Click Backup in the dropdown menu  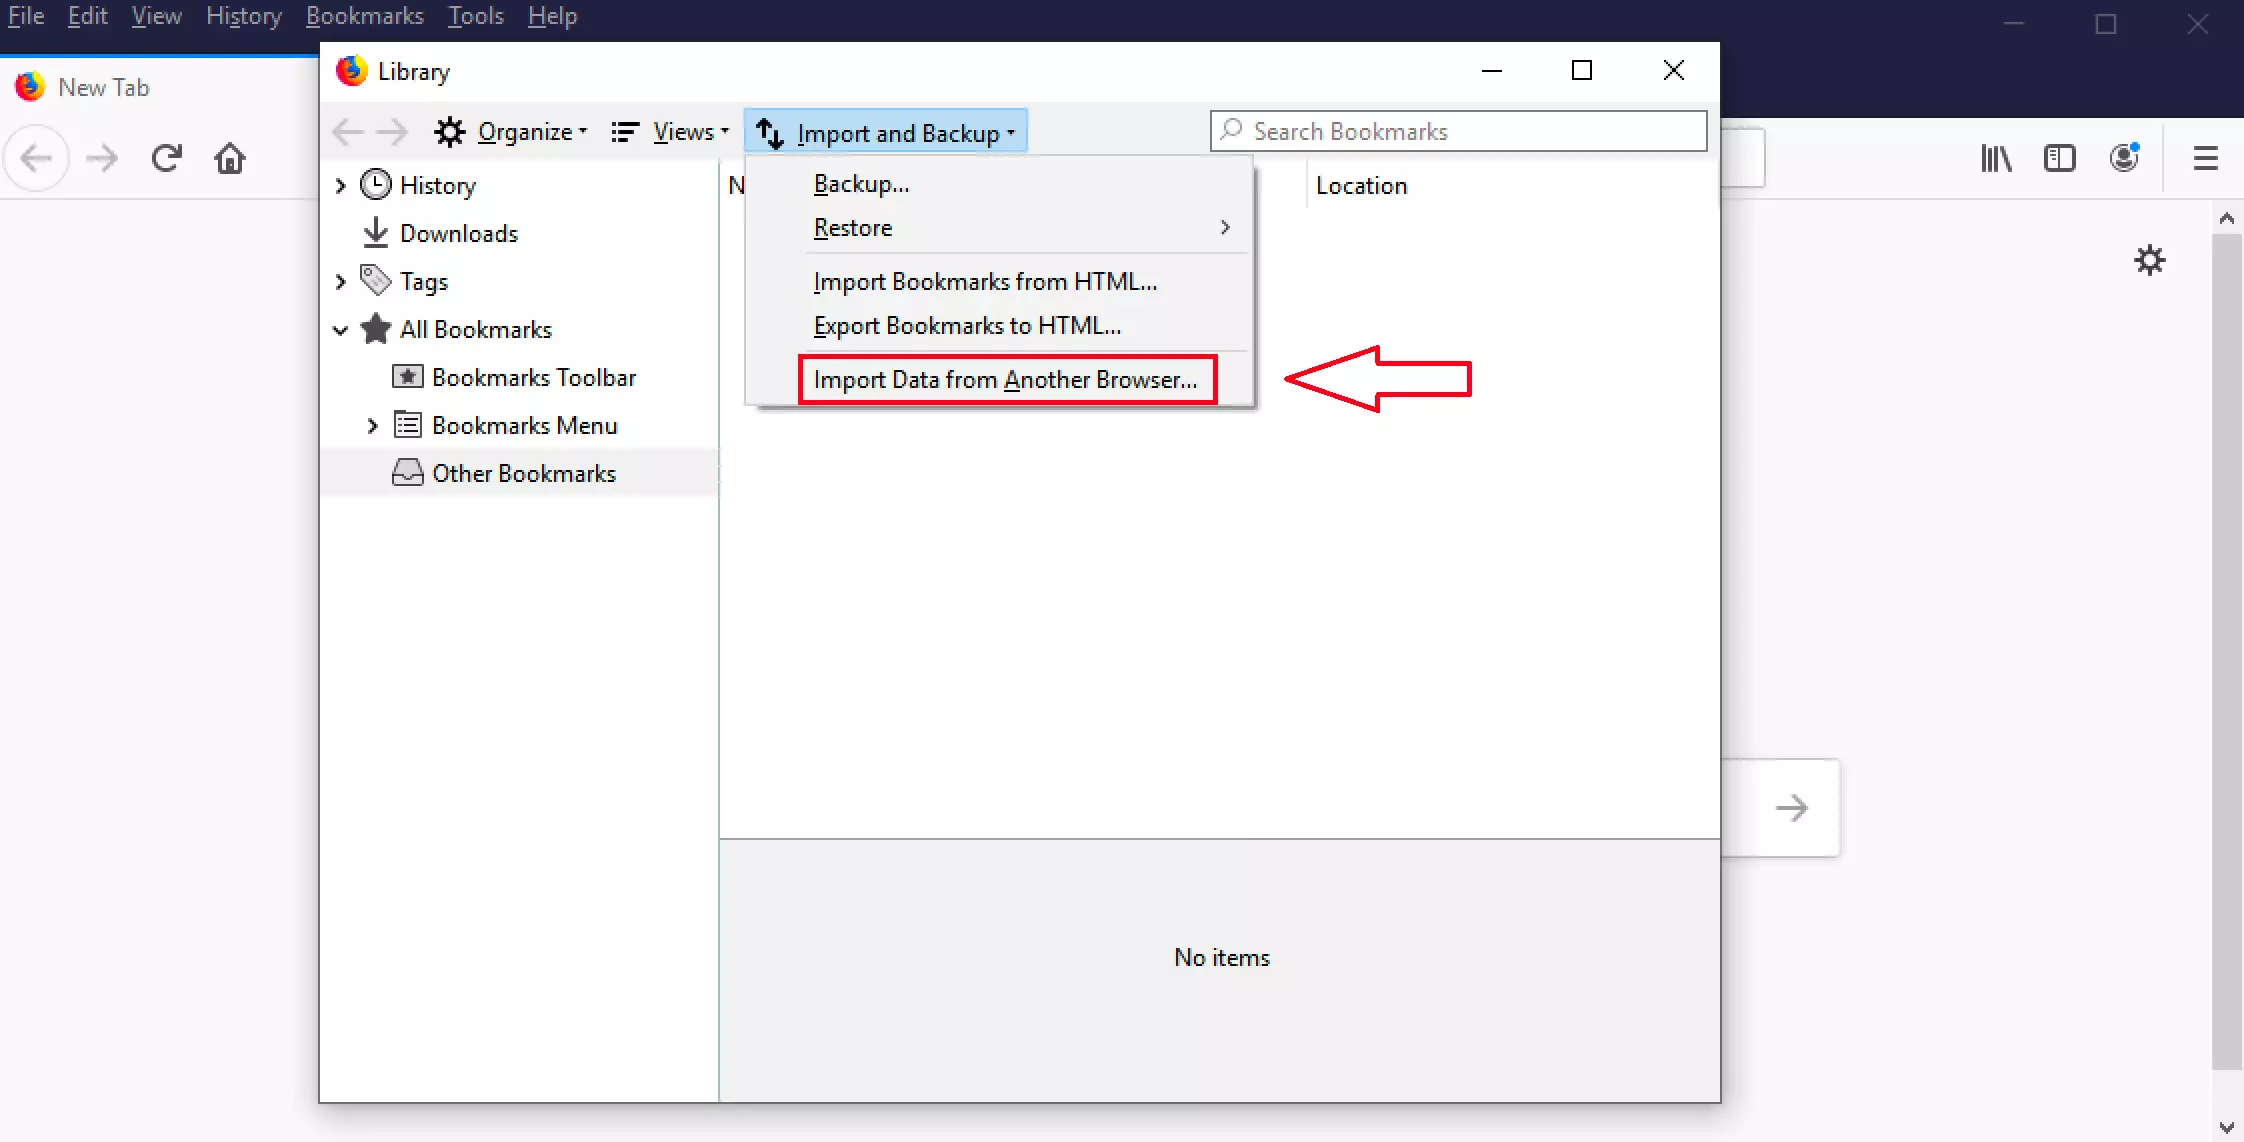[862, 182]
